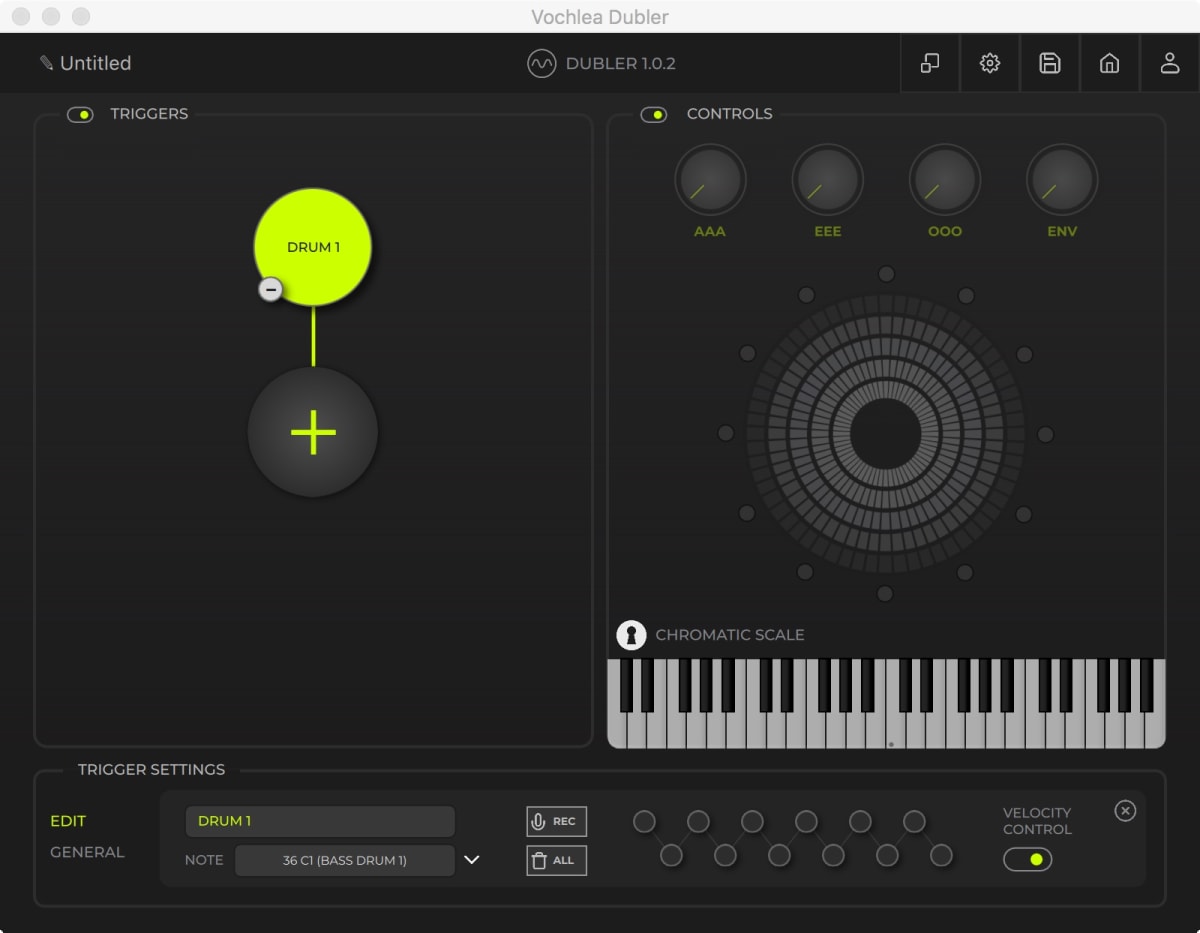Screen dimensions: 1200x933
Task: Click the Dubler waveform logo
Action: point(541,63)
